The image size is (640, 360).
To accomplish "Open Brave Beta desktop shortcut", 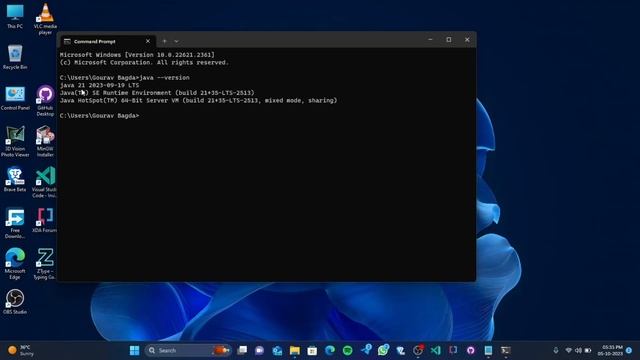I will [15, 180].
